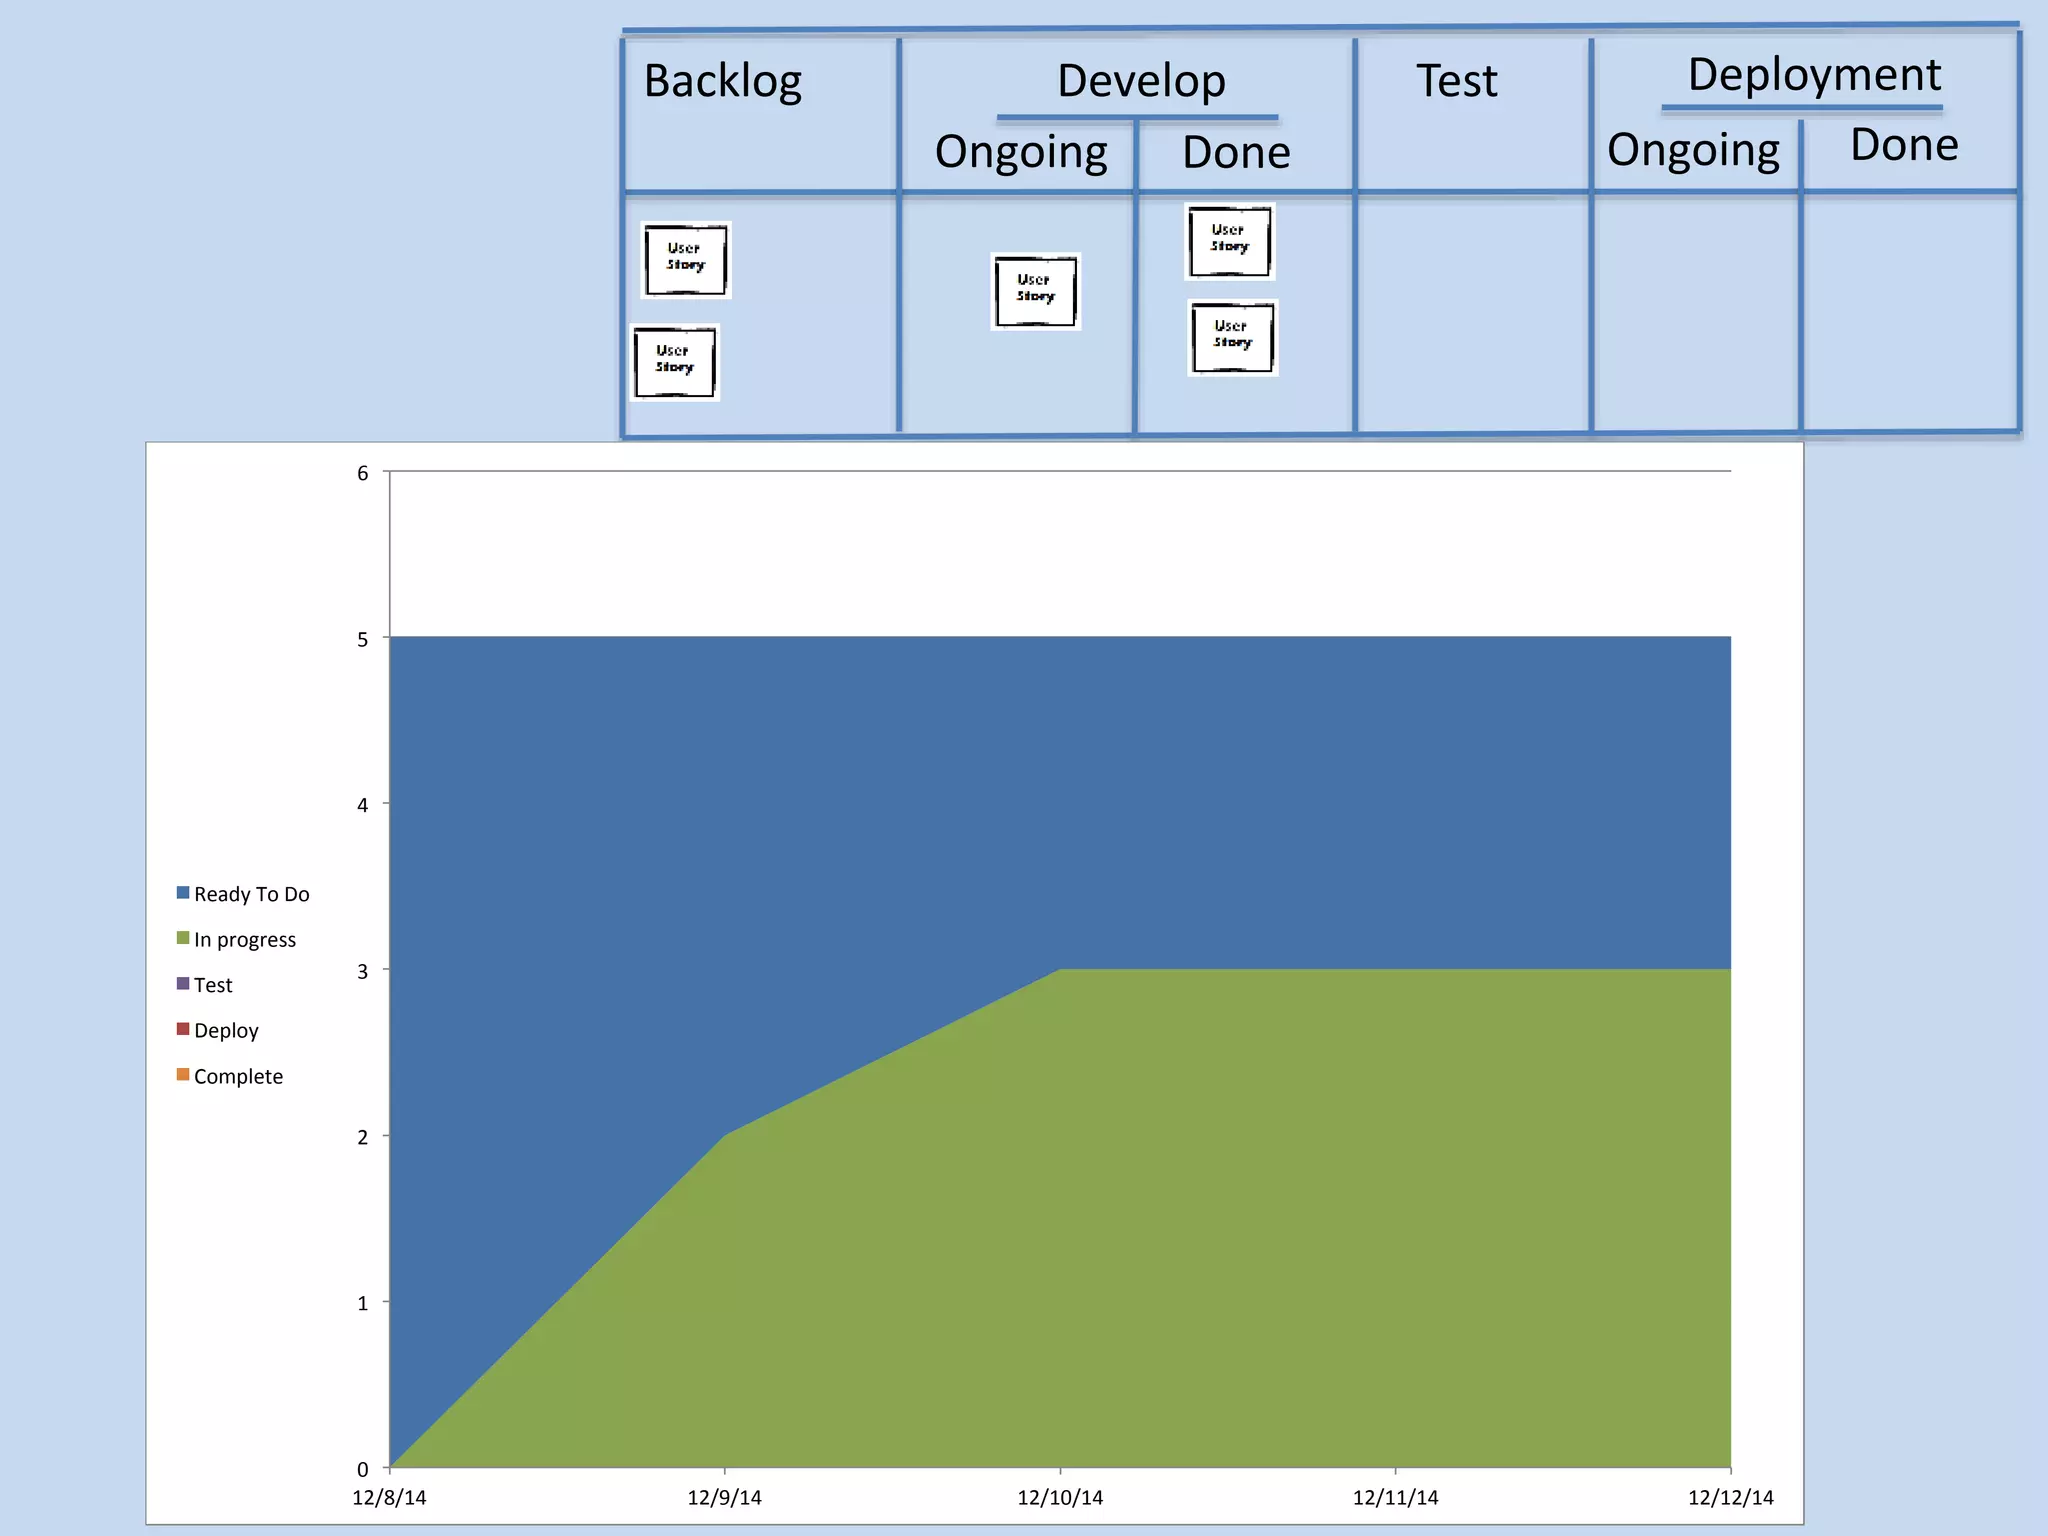
Task: Click the Test column header
Action: (1457, 81)
